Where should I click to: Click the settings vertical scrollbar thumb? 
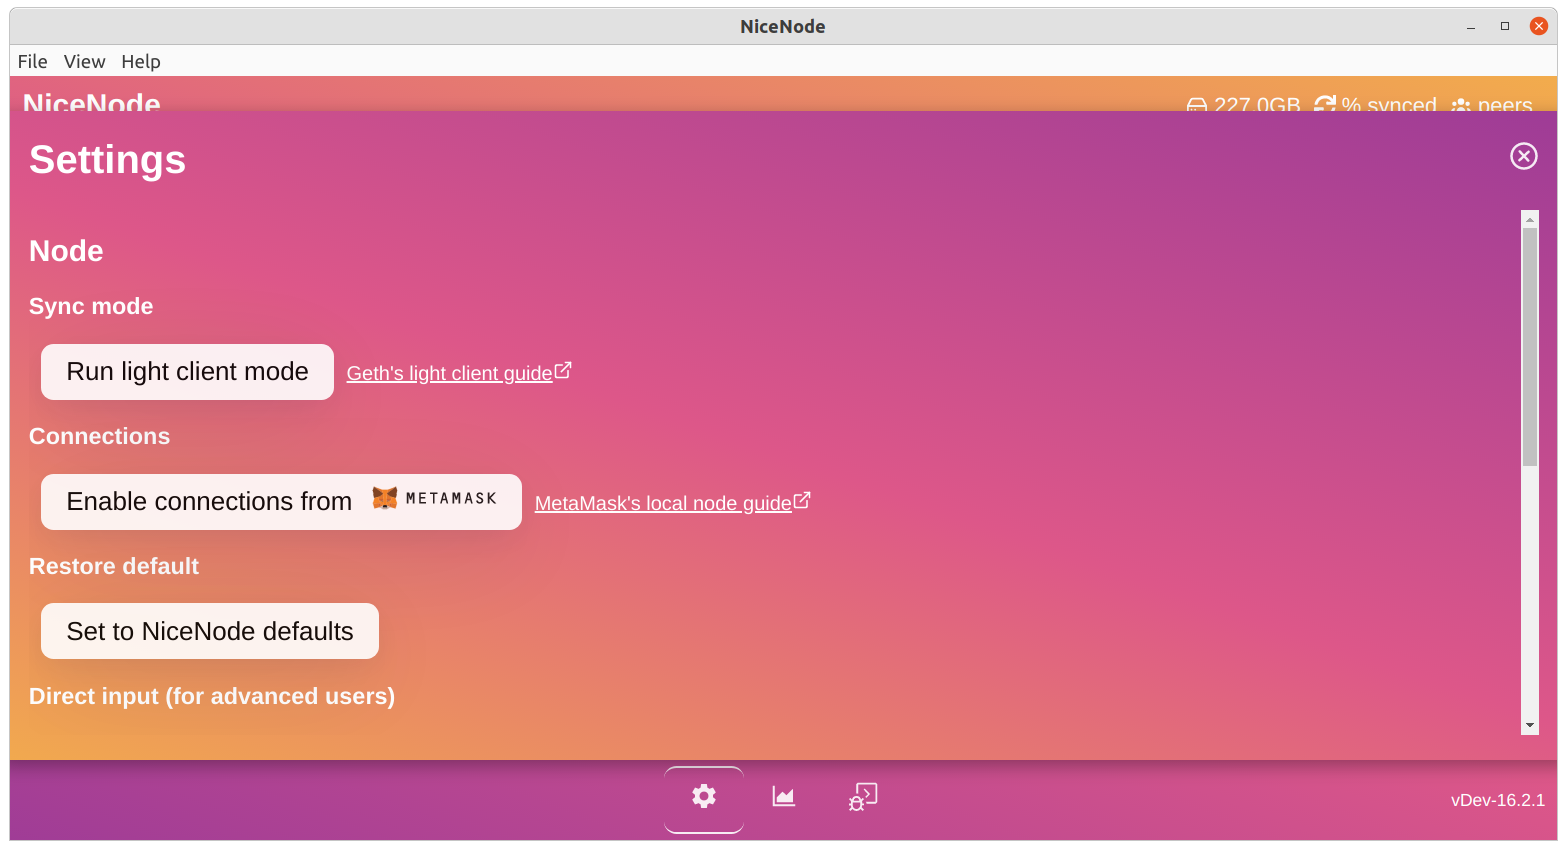pos(1530,347)
